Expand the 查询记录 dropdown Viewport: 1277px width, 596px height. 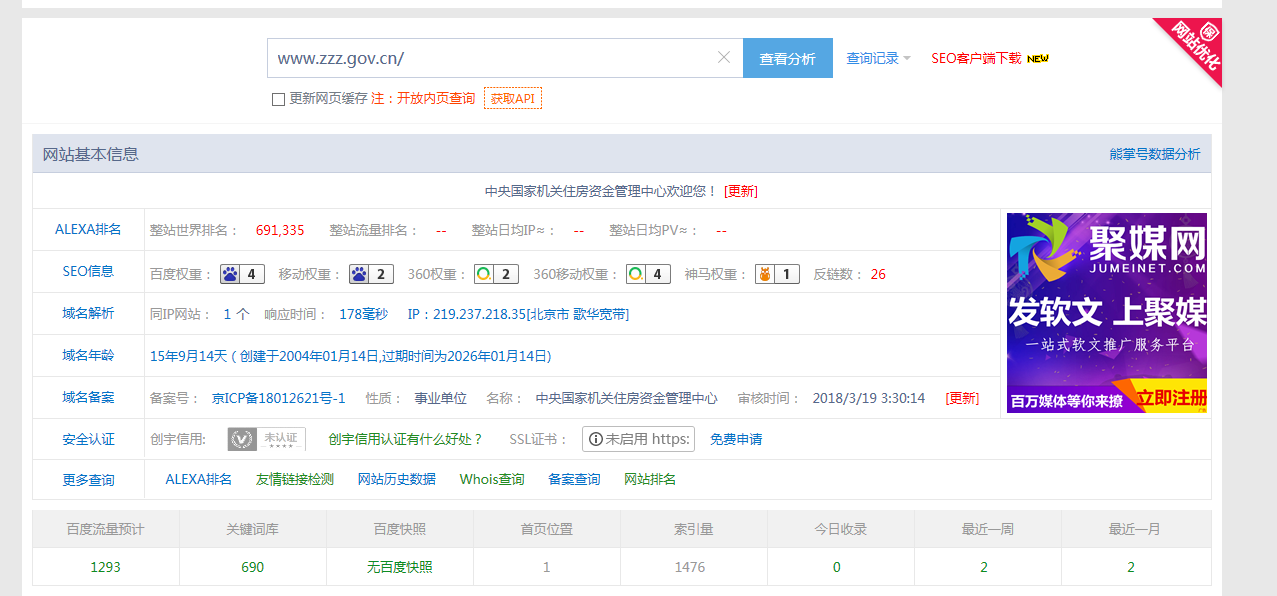[x=878, y=59]
